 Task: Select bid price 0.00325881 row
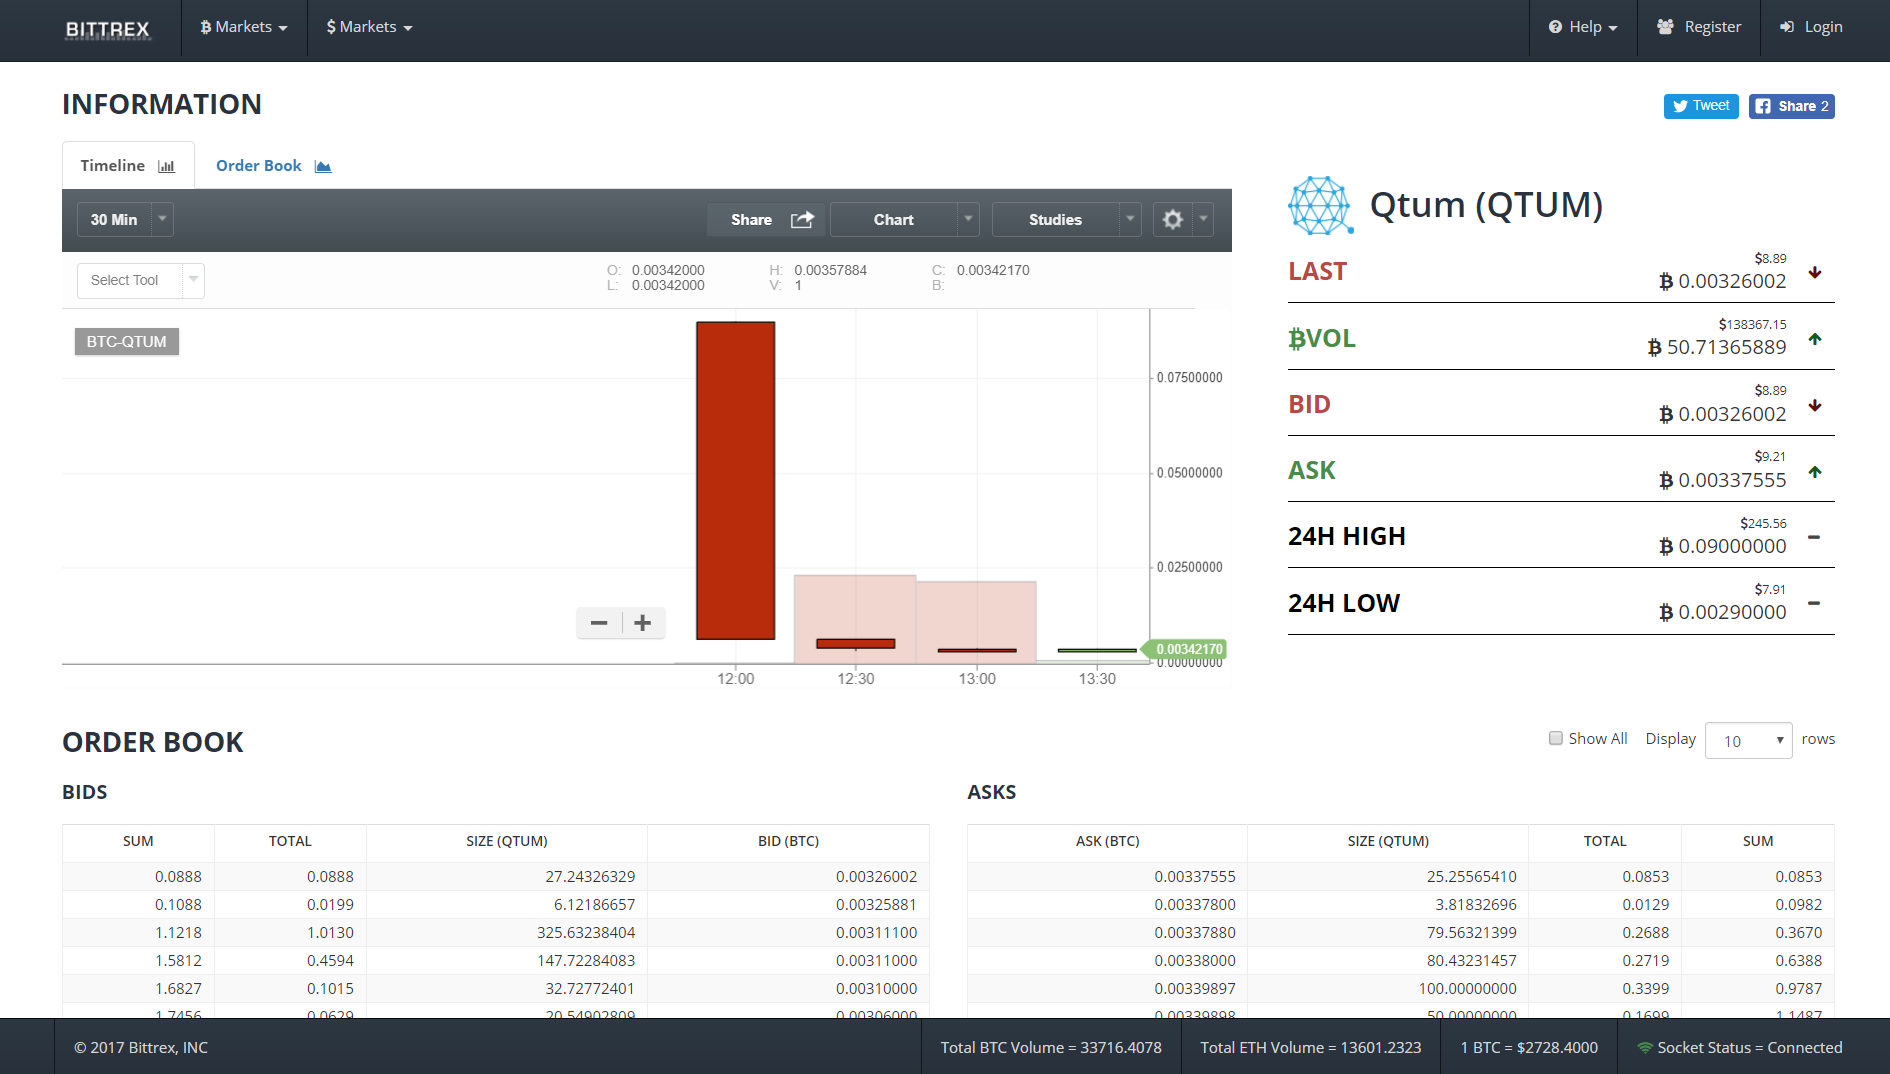(x=876, y=905)
